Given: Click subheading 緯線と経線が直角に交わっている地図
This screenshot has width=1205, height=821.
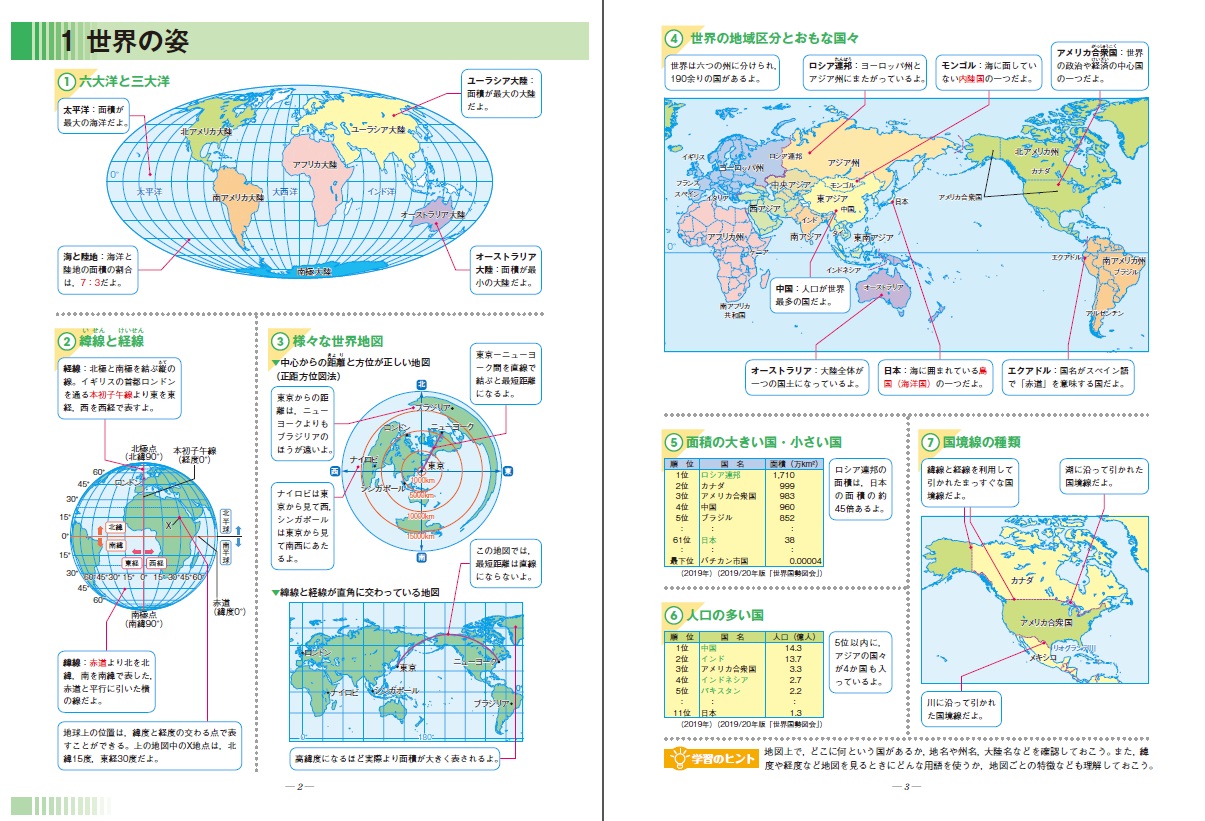Looking at the screenshot, I should pos(361,592).
